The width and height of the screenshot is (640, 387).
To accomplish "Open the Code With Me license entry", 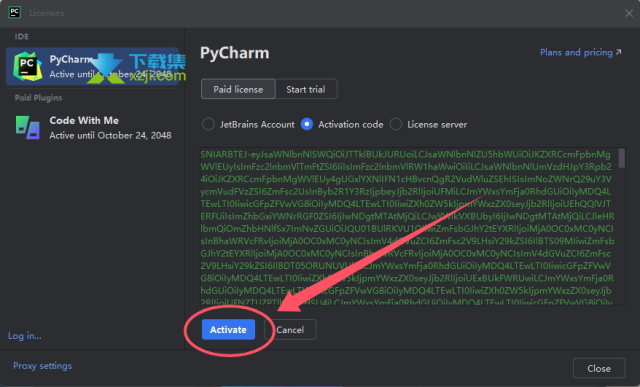I will point(92,127).
